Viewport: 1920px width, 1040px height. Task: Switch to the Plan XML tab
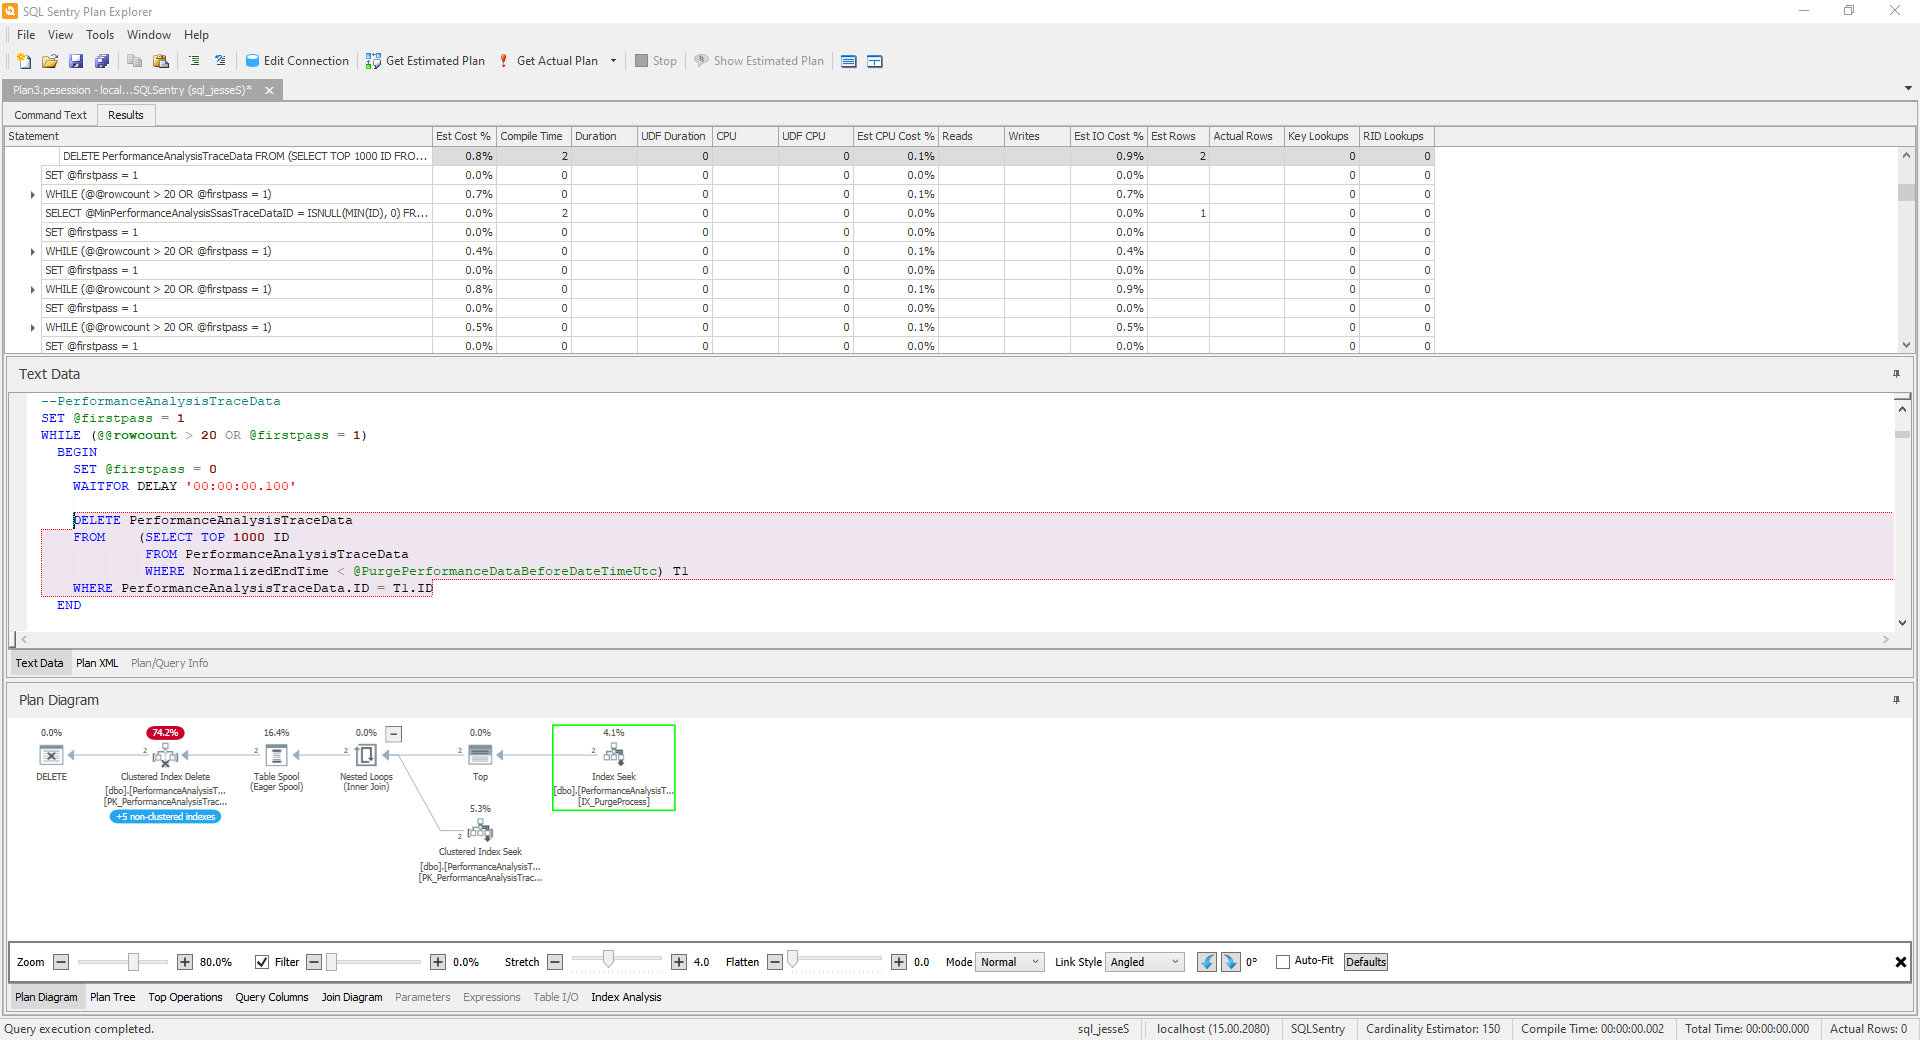97,663
